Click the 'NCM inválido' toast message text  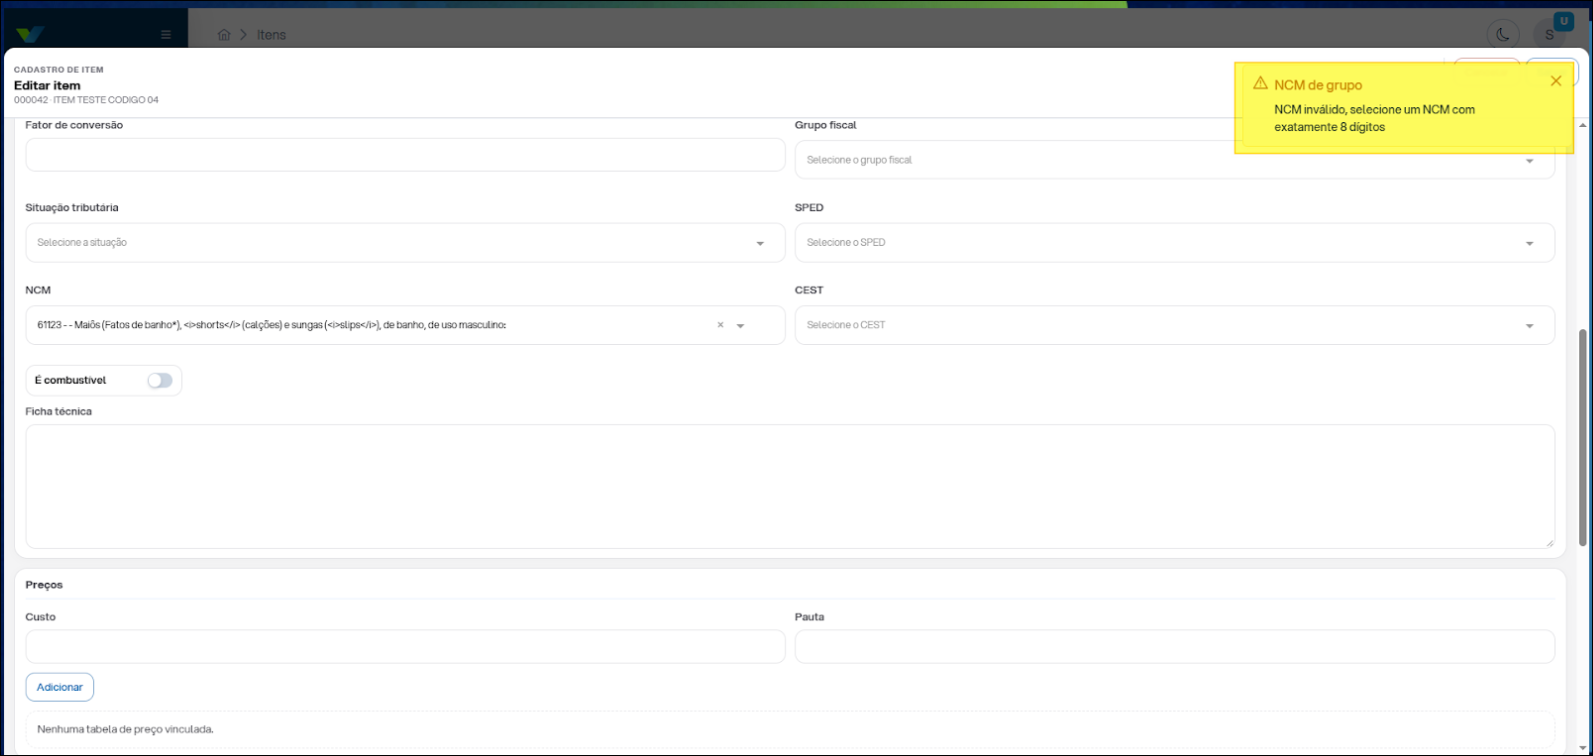[x=1374, y=118]
